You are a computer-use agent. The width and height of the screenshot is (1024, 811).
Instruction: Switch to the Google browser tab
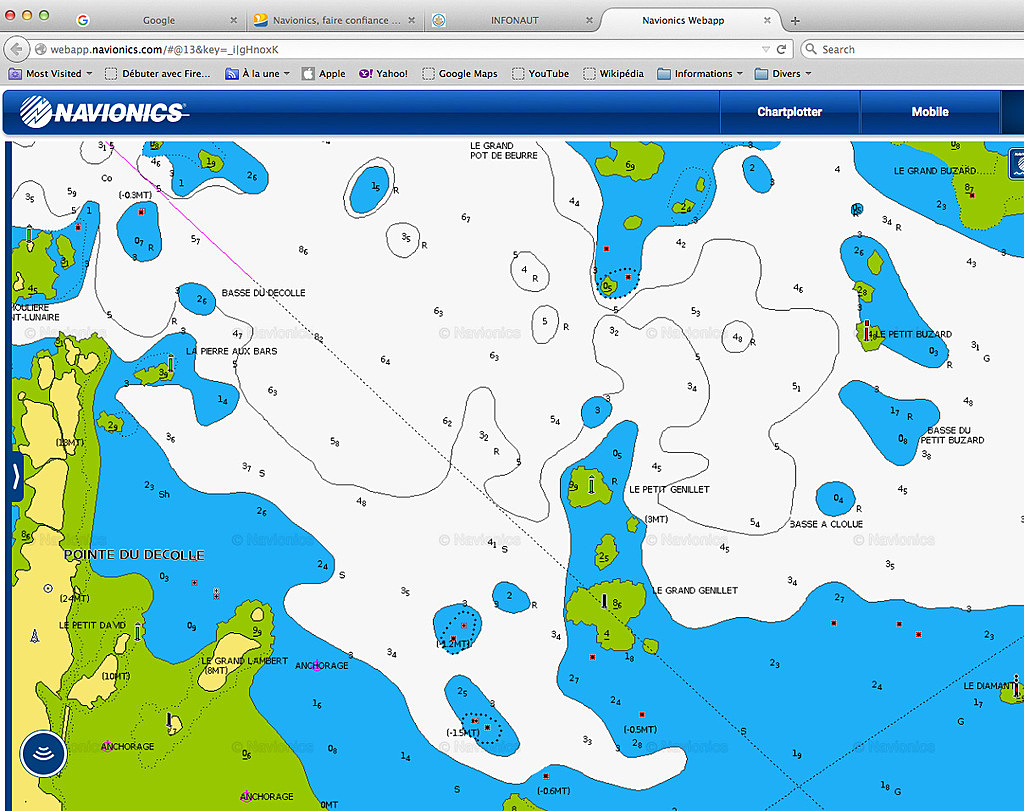(x=159, y=20)
